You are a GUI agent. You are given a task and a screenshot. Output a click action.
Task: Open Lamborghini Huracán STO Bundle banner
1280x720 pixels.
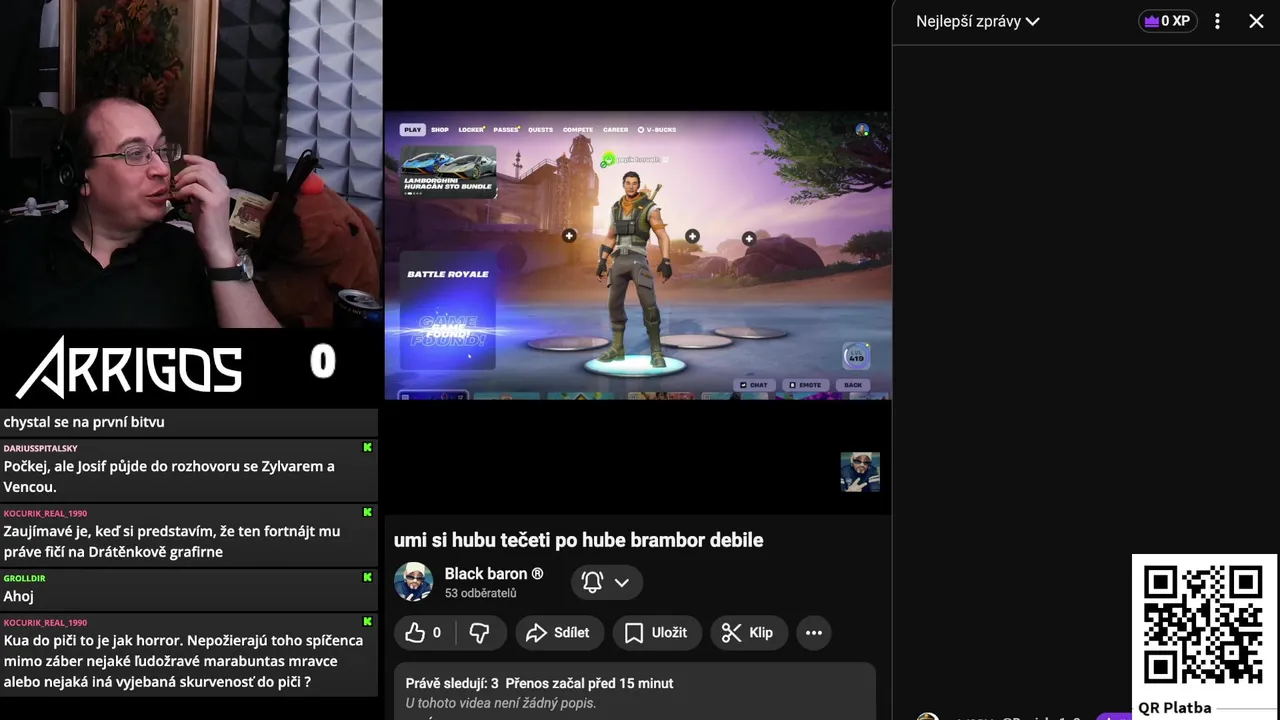coord(448,172)
